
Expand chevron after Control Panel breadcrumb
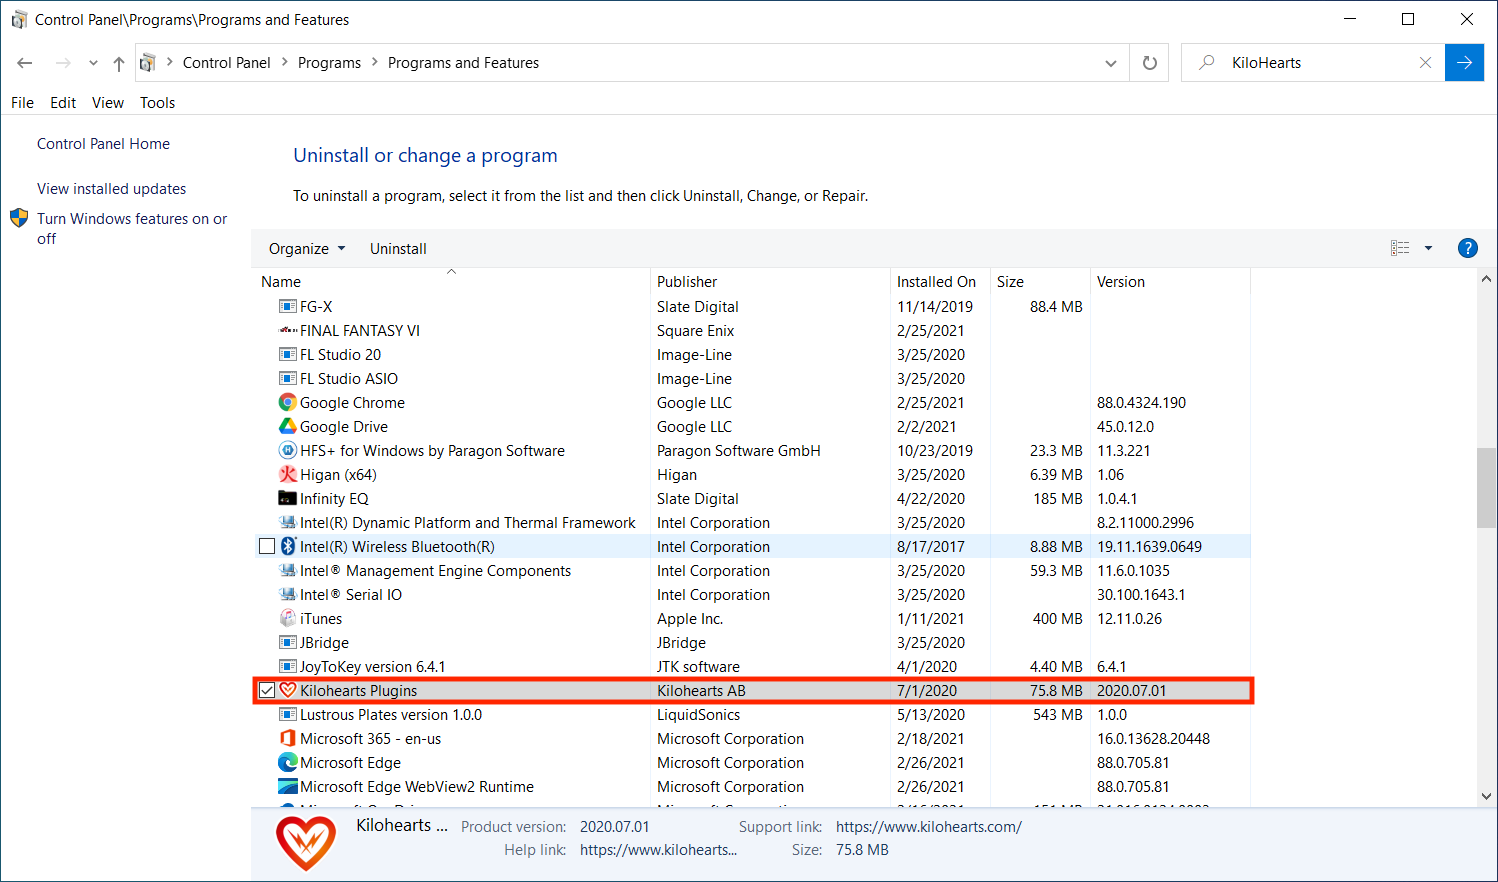point(285,62)
